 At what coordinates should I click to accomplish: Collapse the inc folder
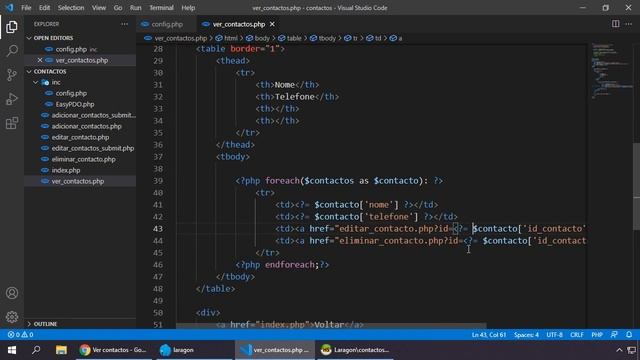click(x=56, y=82)
